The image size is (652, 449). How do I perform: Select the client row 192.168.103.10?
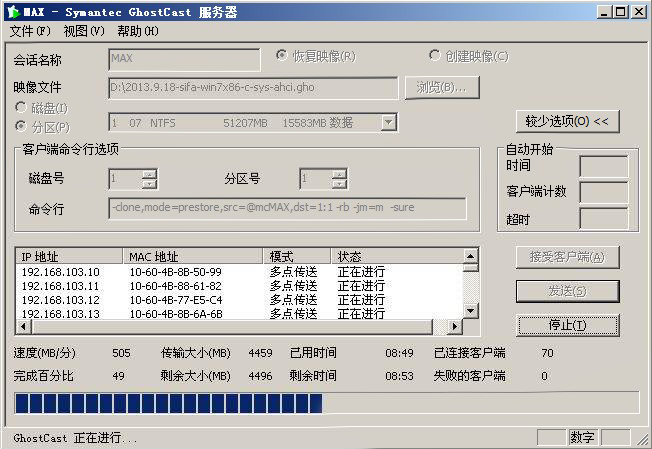point(240,272)
